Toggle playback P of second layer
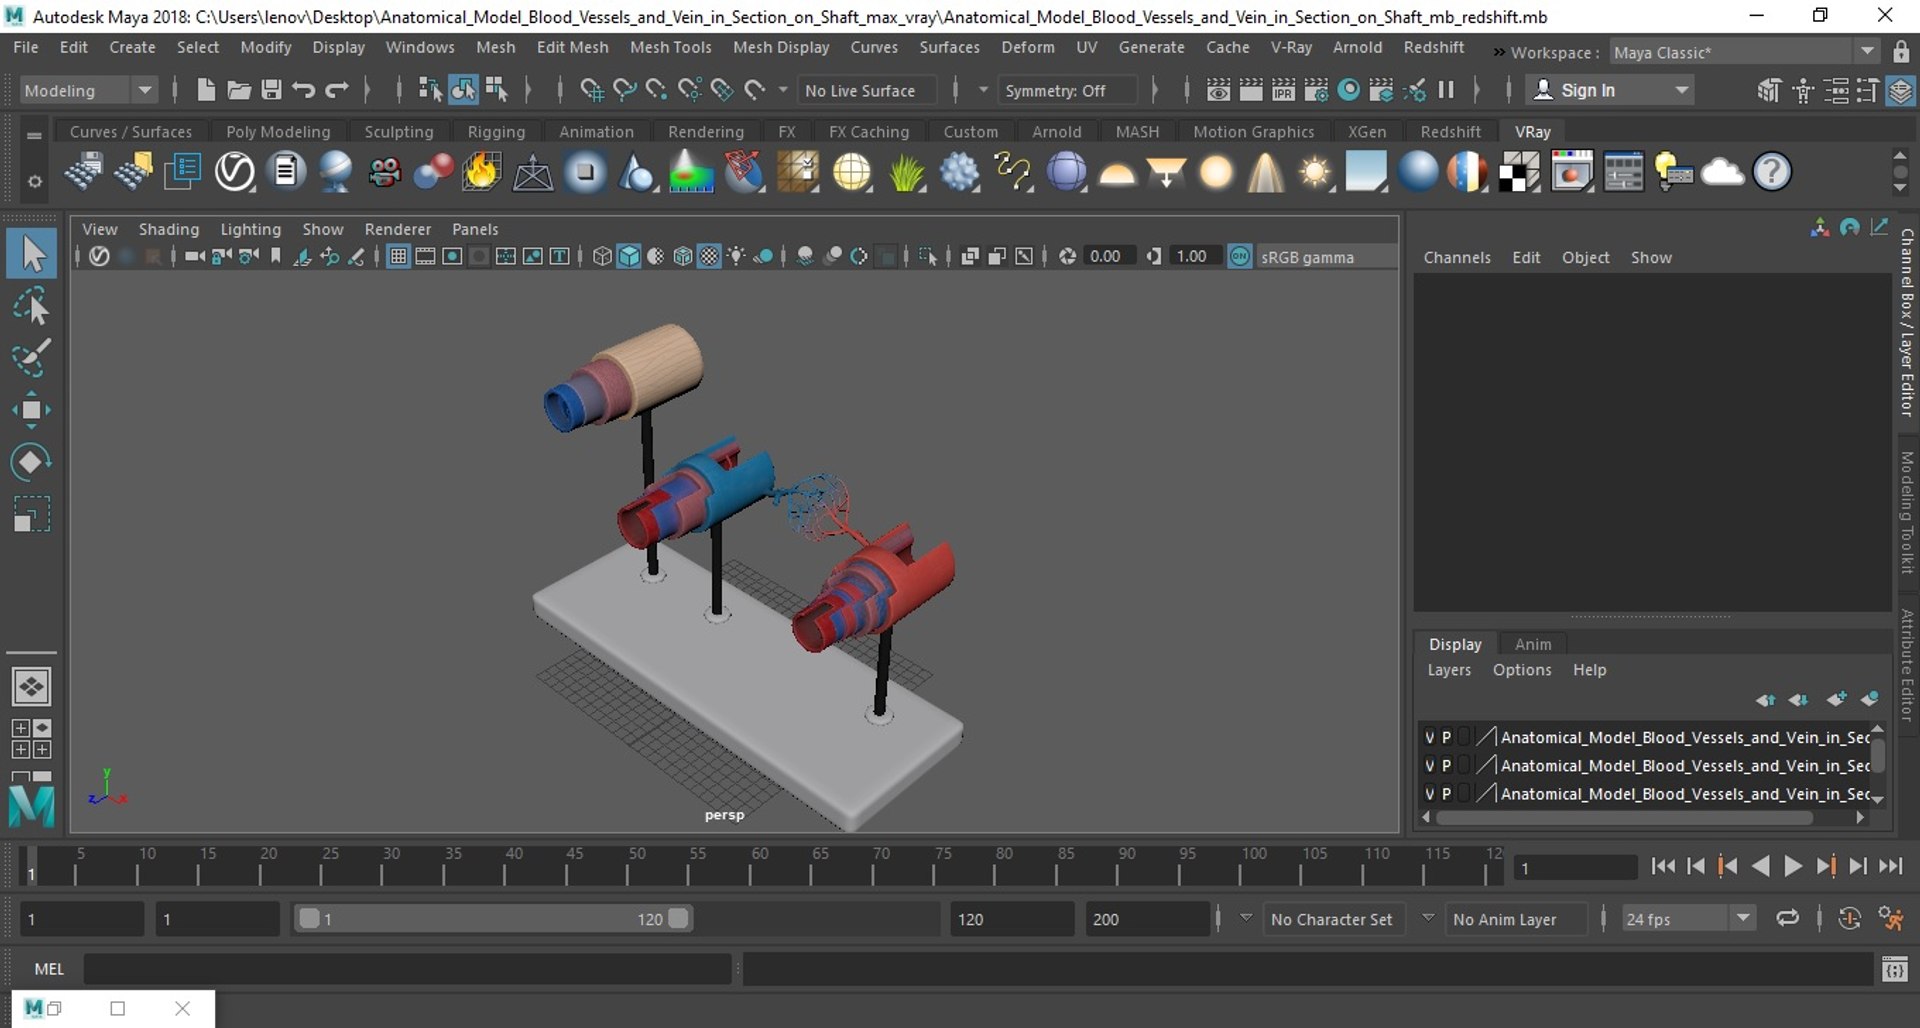This screenshot has width=1920, height=1028. click(x=1446, y=765)
